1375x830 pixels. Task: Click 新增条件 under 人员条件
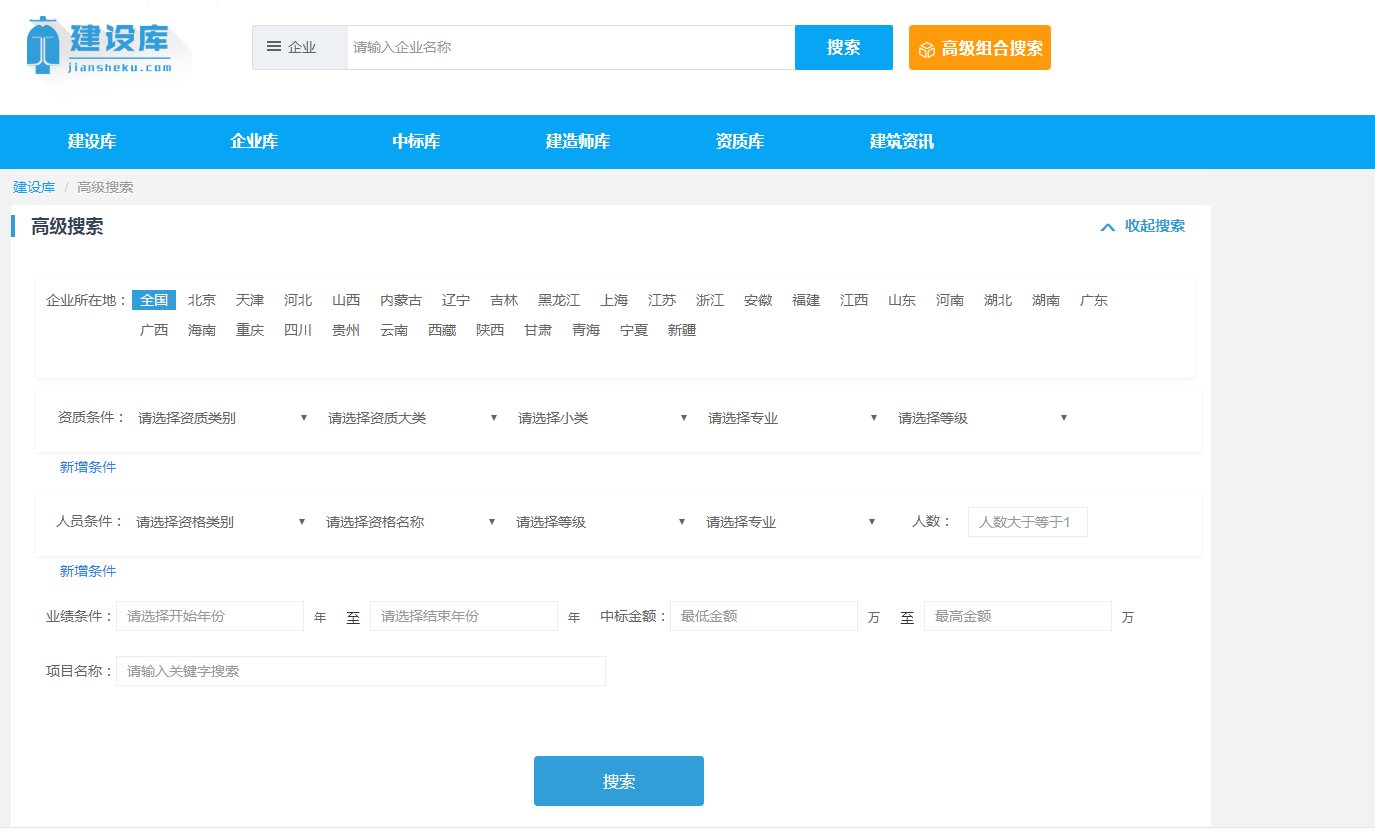(x=88, y=571)
